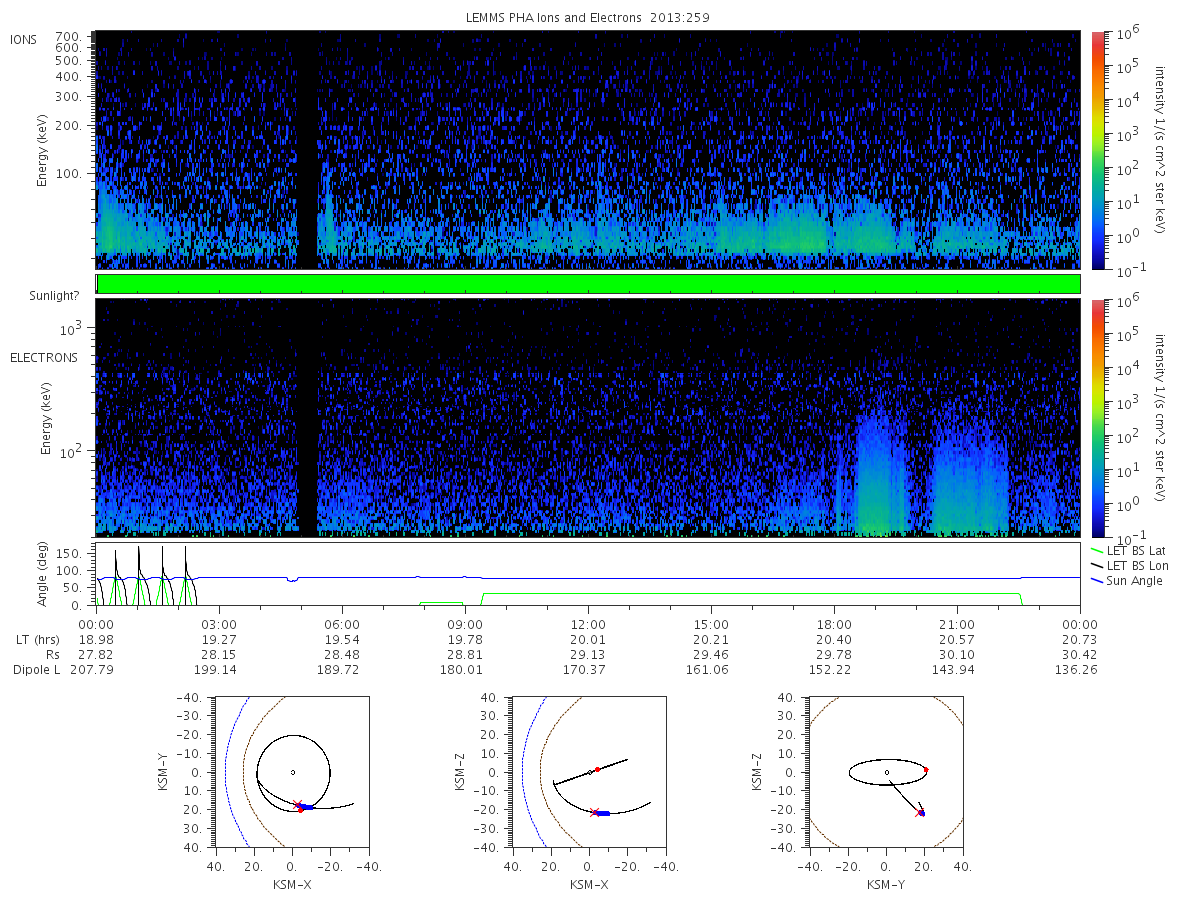Click the ions spectrogram color bar

coord(1097,150)
